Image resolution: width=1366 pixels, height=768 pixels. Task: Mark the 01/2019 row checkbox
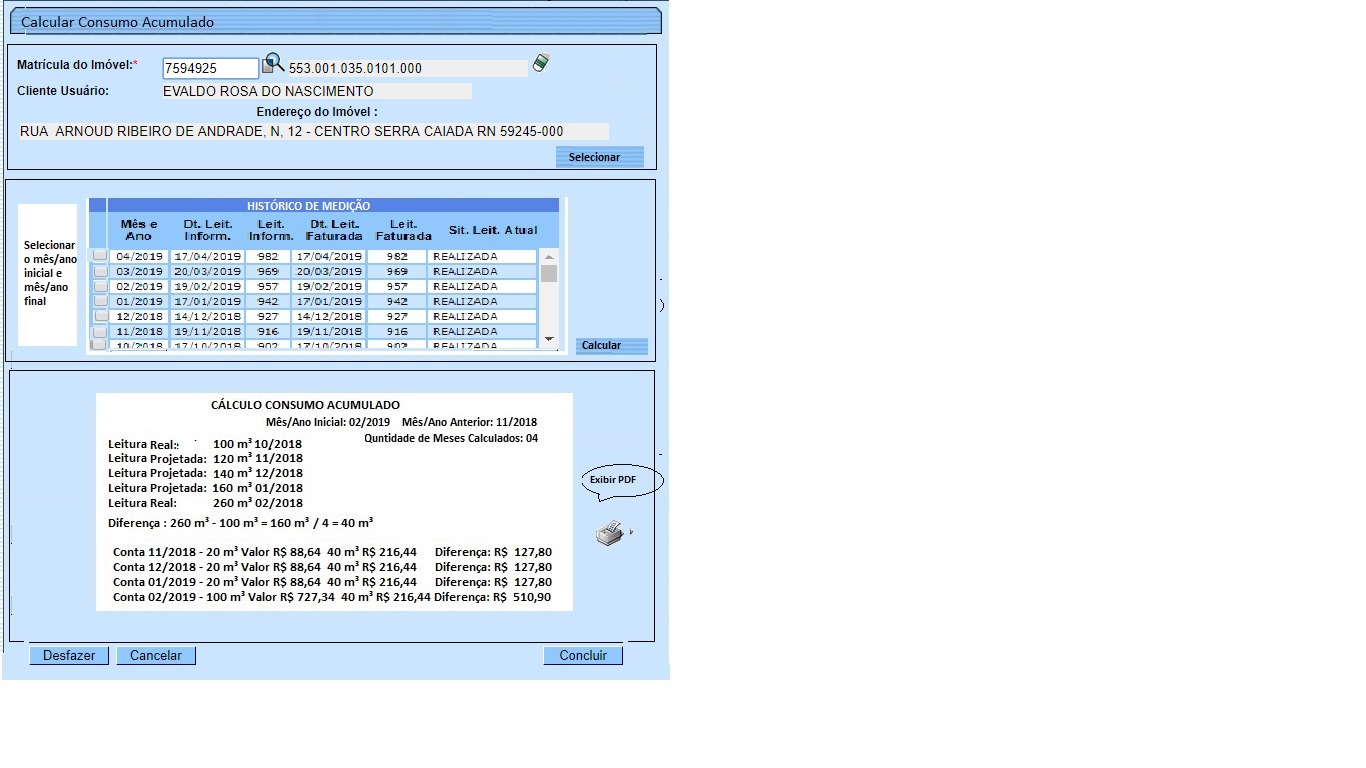tap(100, 301)
